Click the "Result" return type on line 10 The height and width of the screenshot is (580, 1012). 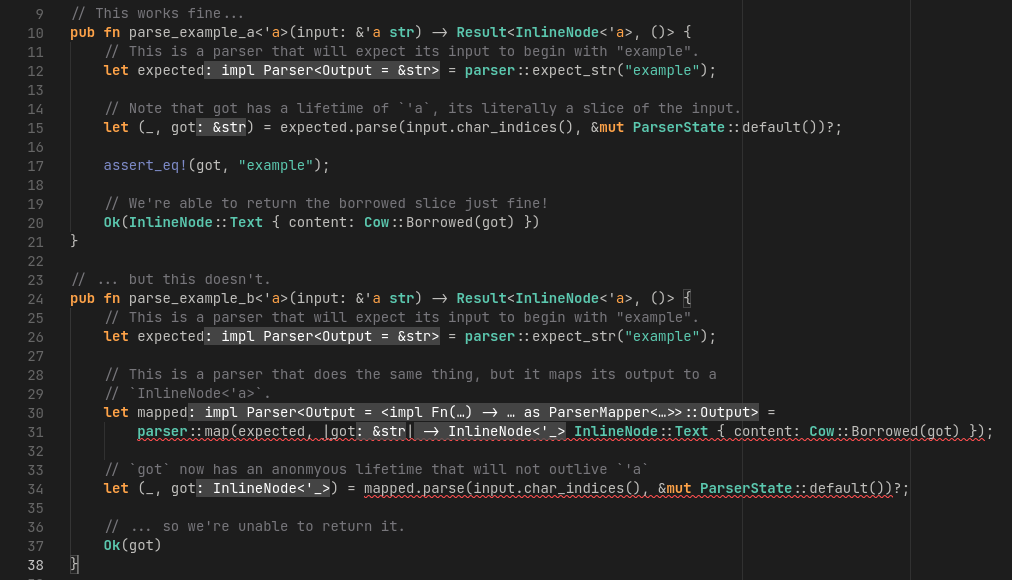click(481, 32)
